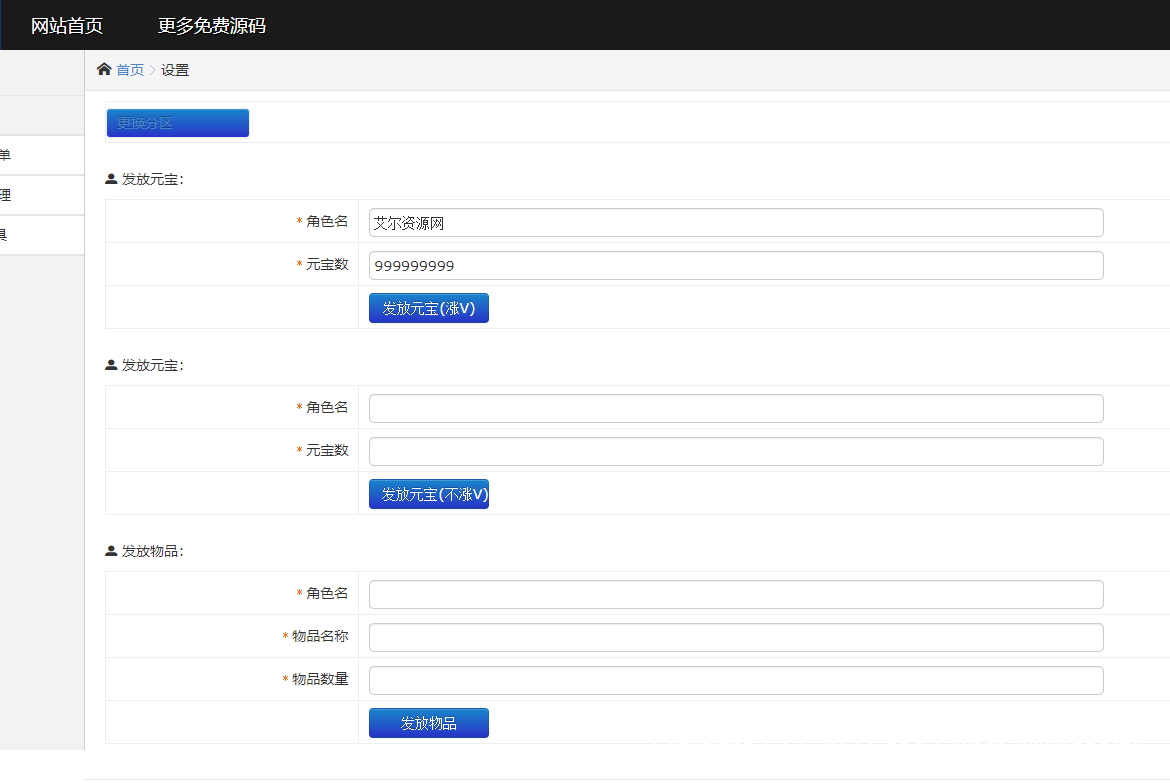The width and height of the screenshot is (1170, 783).
Task: Click the 发放物品 submit button
Action: (x=428, y=722)
